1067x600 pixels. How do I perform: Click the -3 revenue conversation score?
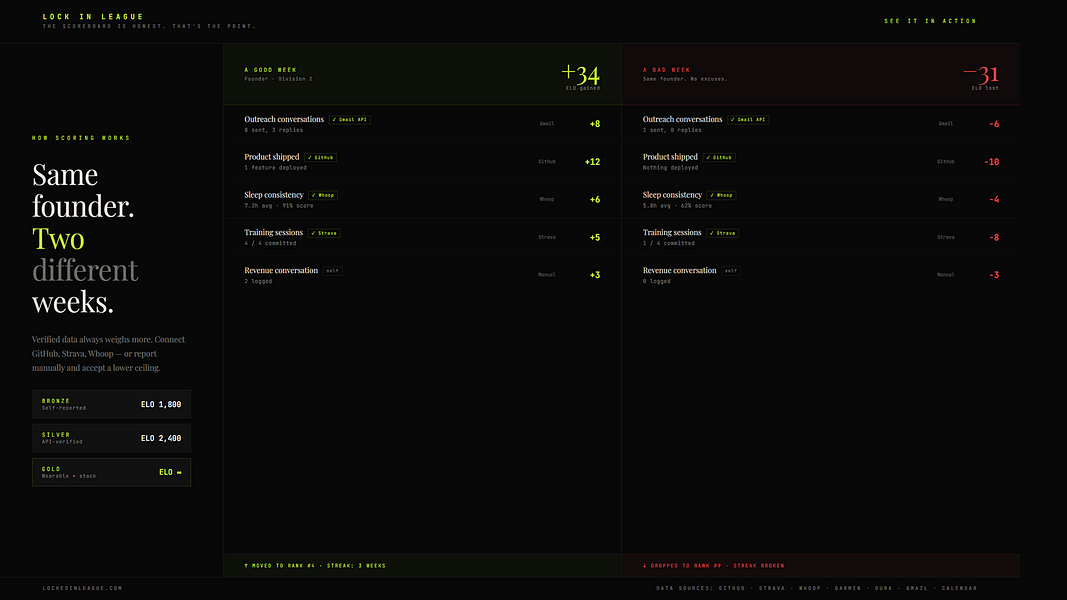click(994, 275)
